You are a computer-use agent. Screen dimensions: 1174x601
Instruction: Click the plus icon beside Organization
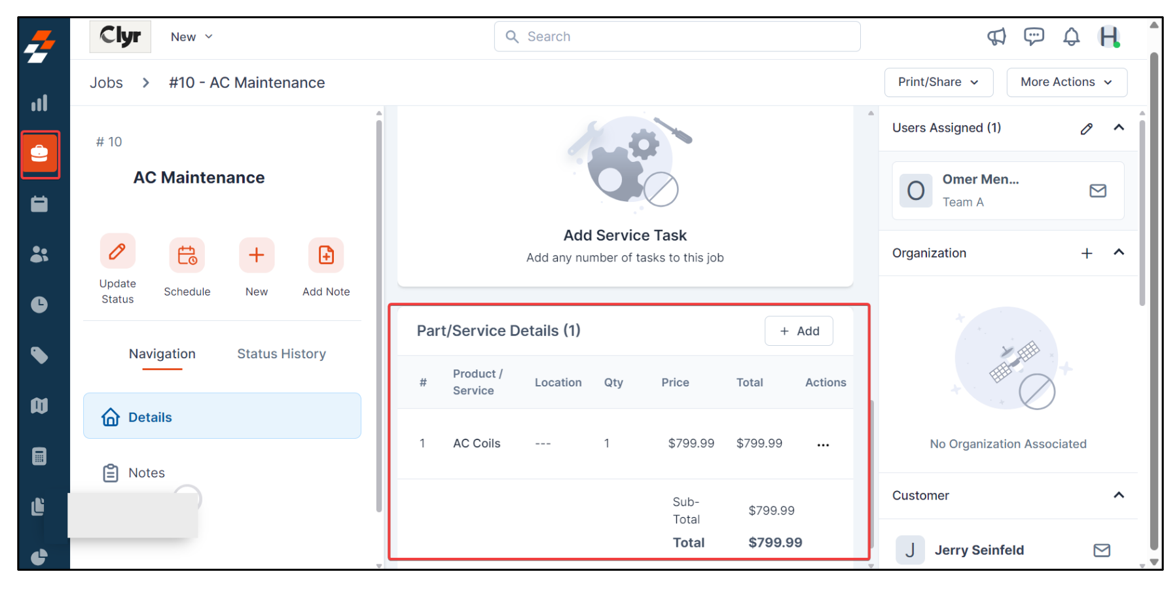click(x=1087, y=253)
